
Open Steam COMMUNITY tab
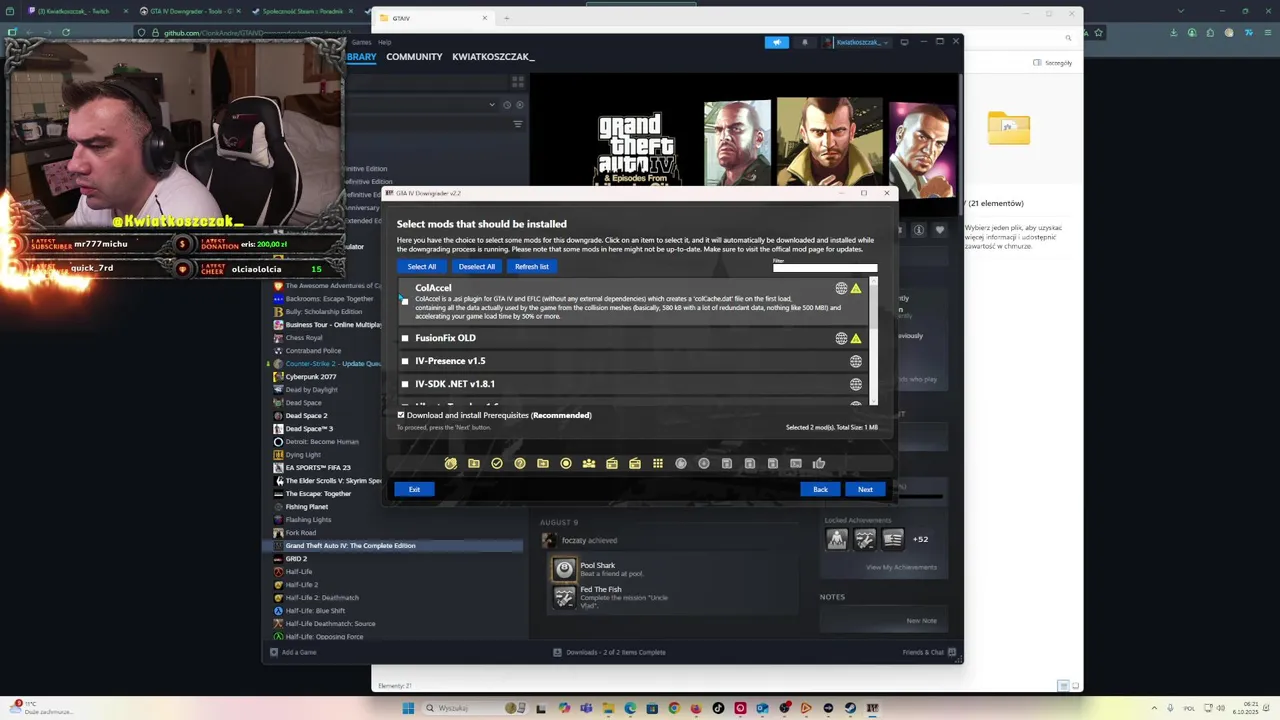[414, 57]
